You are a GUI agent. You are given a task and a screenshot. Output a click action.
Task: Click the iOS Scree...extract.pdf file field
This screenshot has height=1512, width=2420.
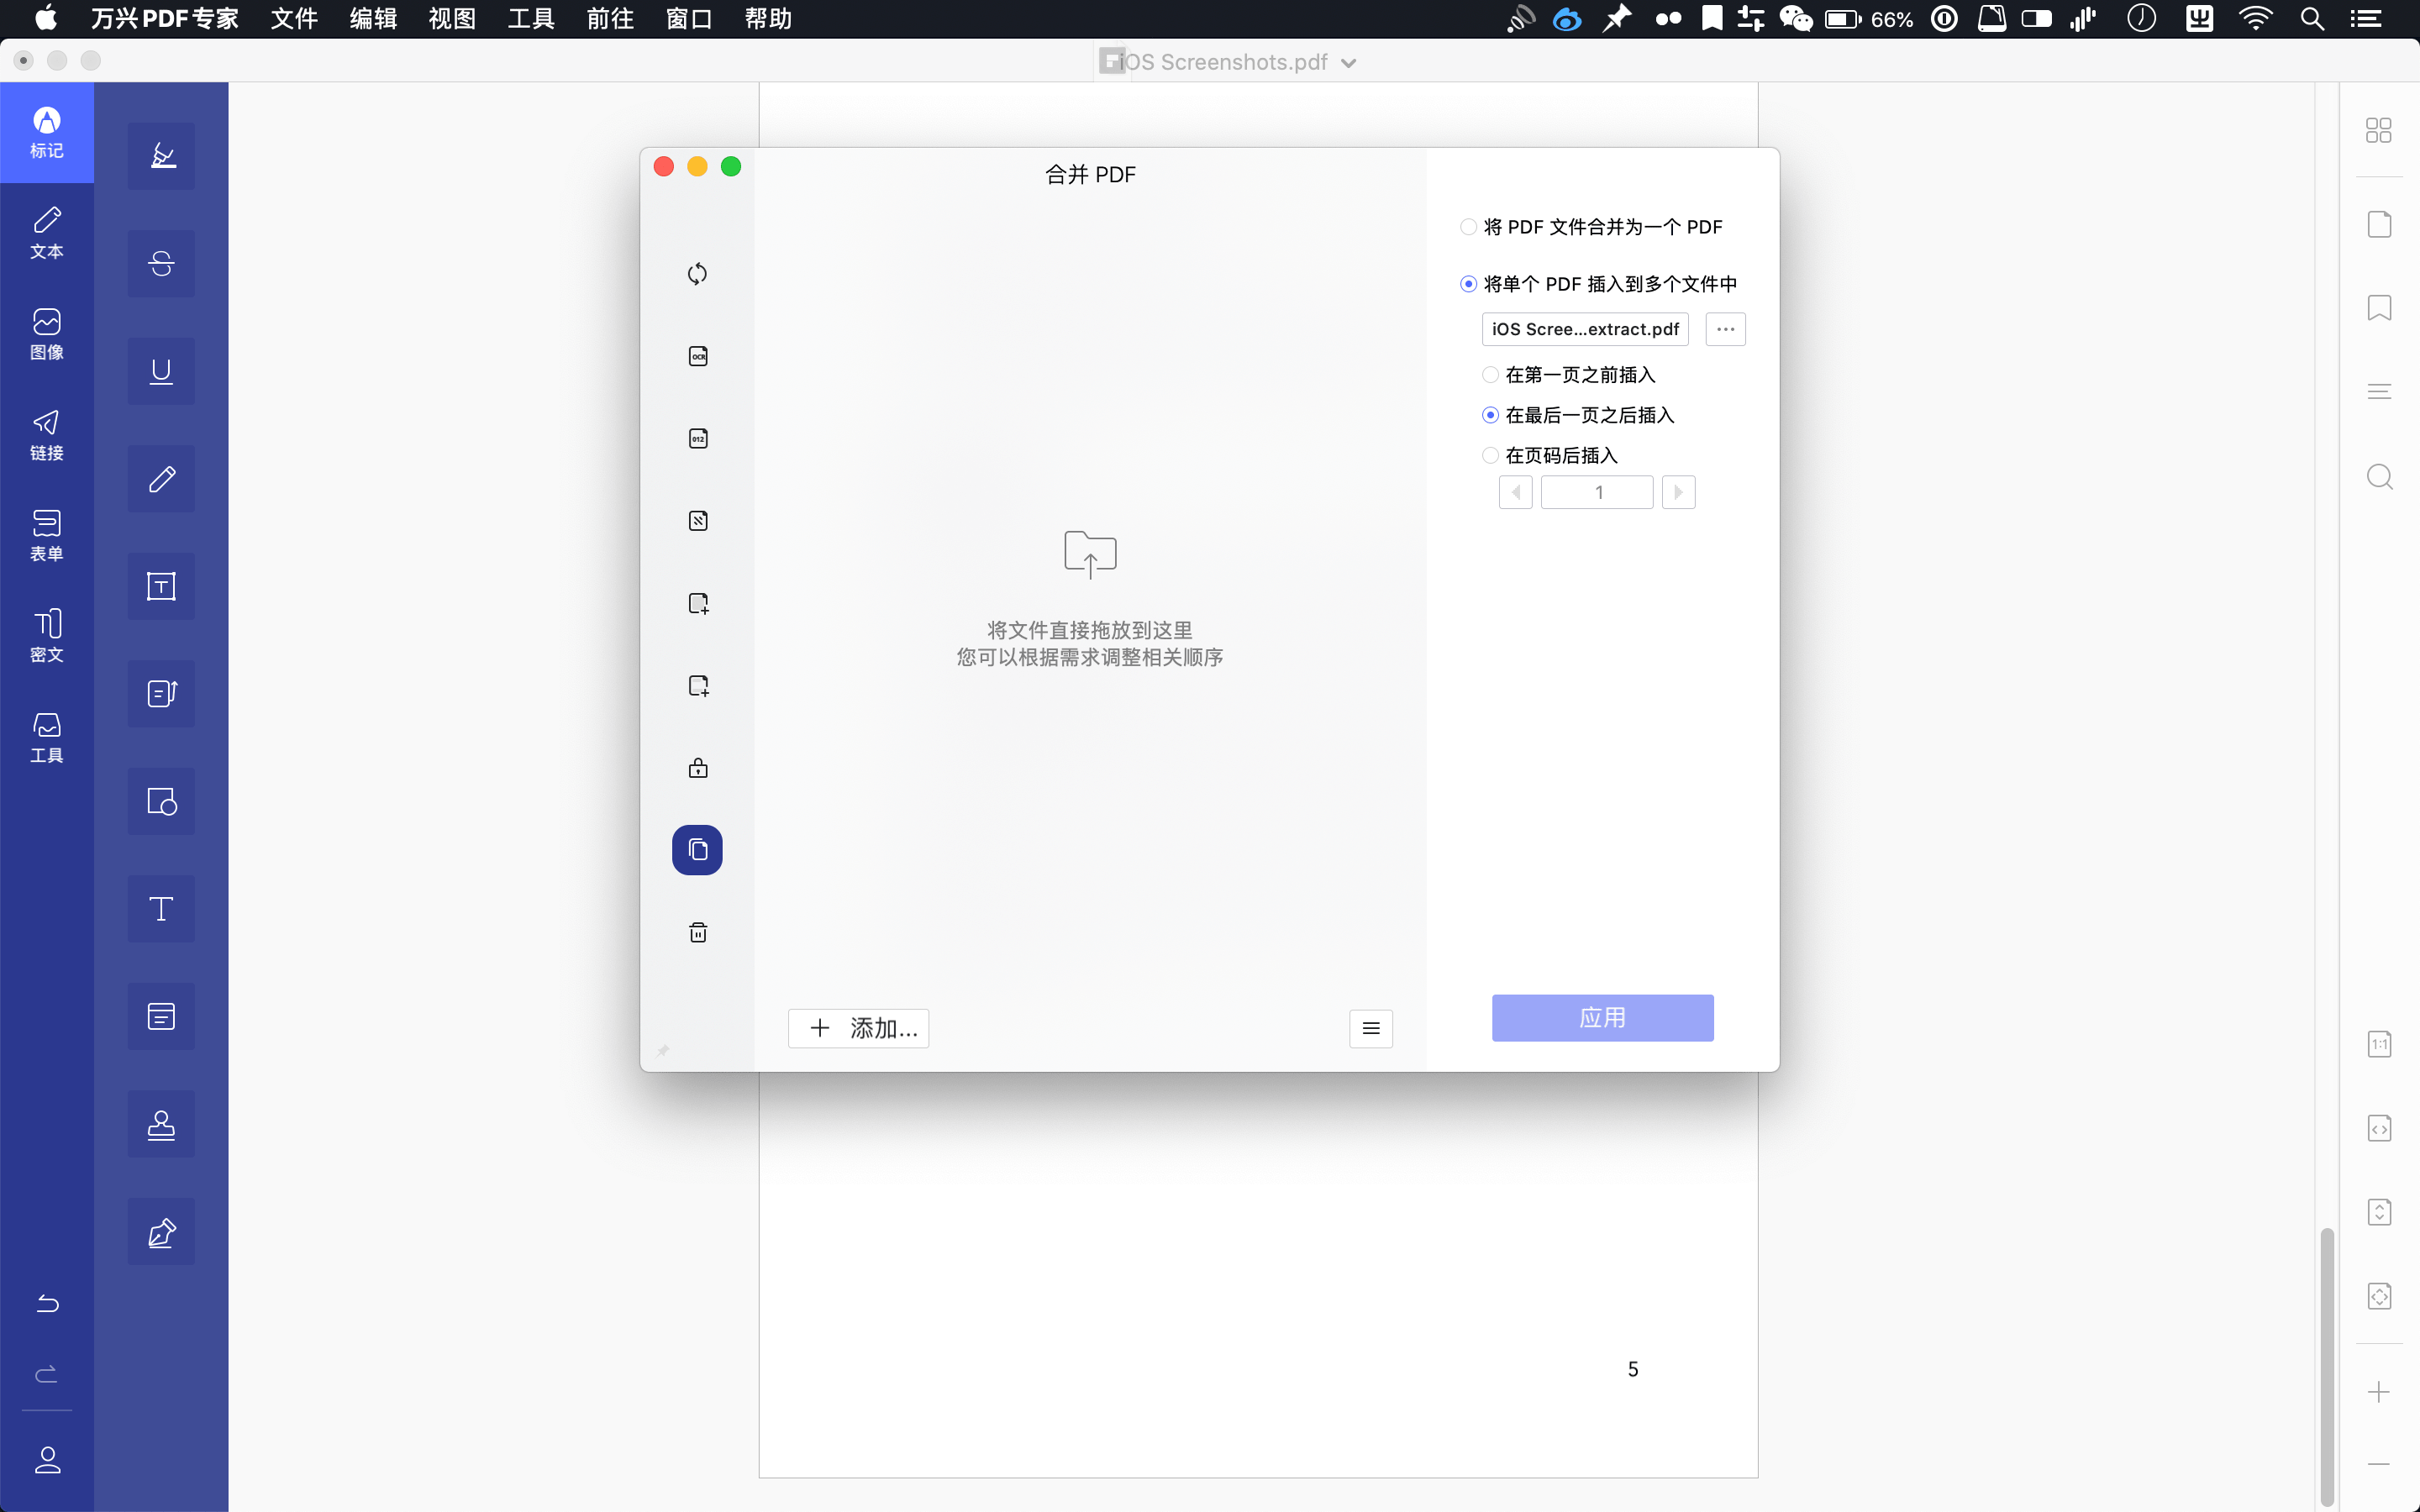click(x=1585, y=329)
